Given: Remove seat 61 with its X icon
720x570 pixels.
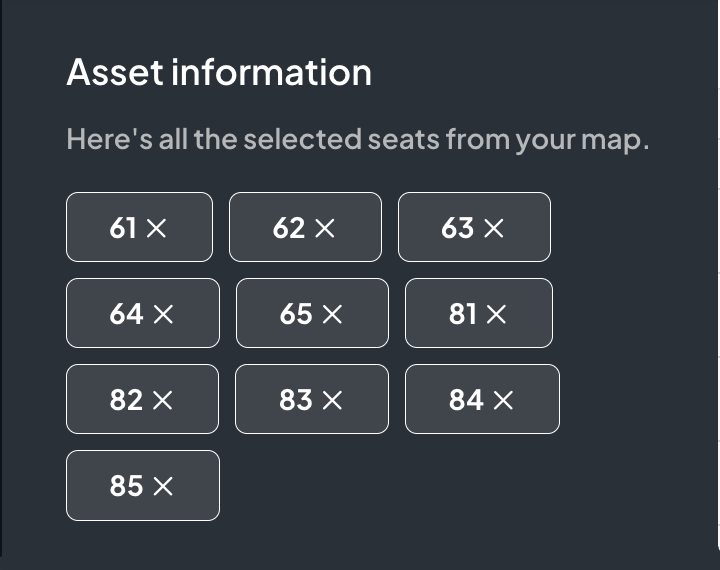Looking at the screenshot, I should [x=156, y=229].
